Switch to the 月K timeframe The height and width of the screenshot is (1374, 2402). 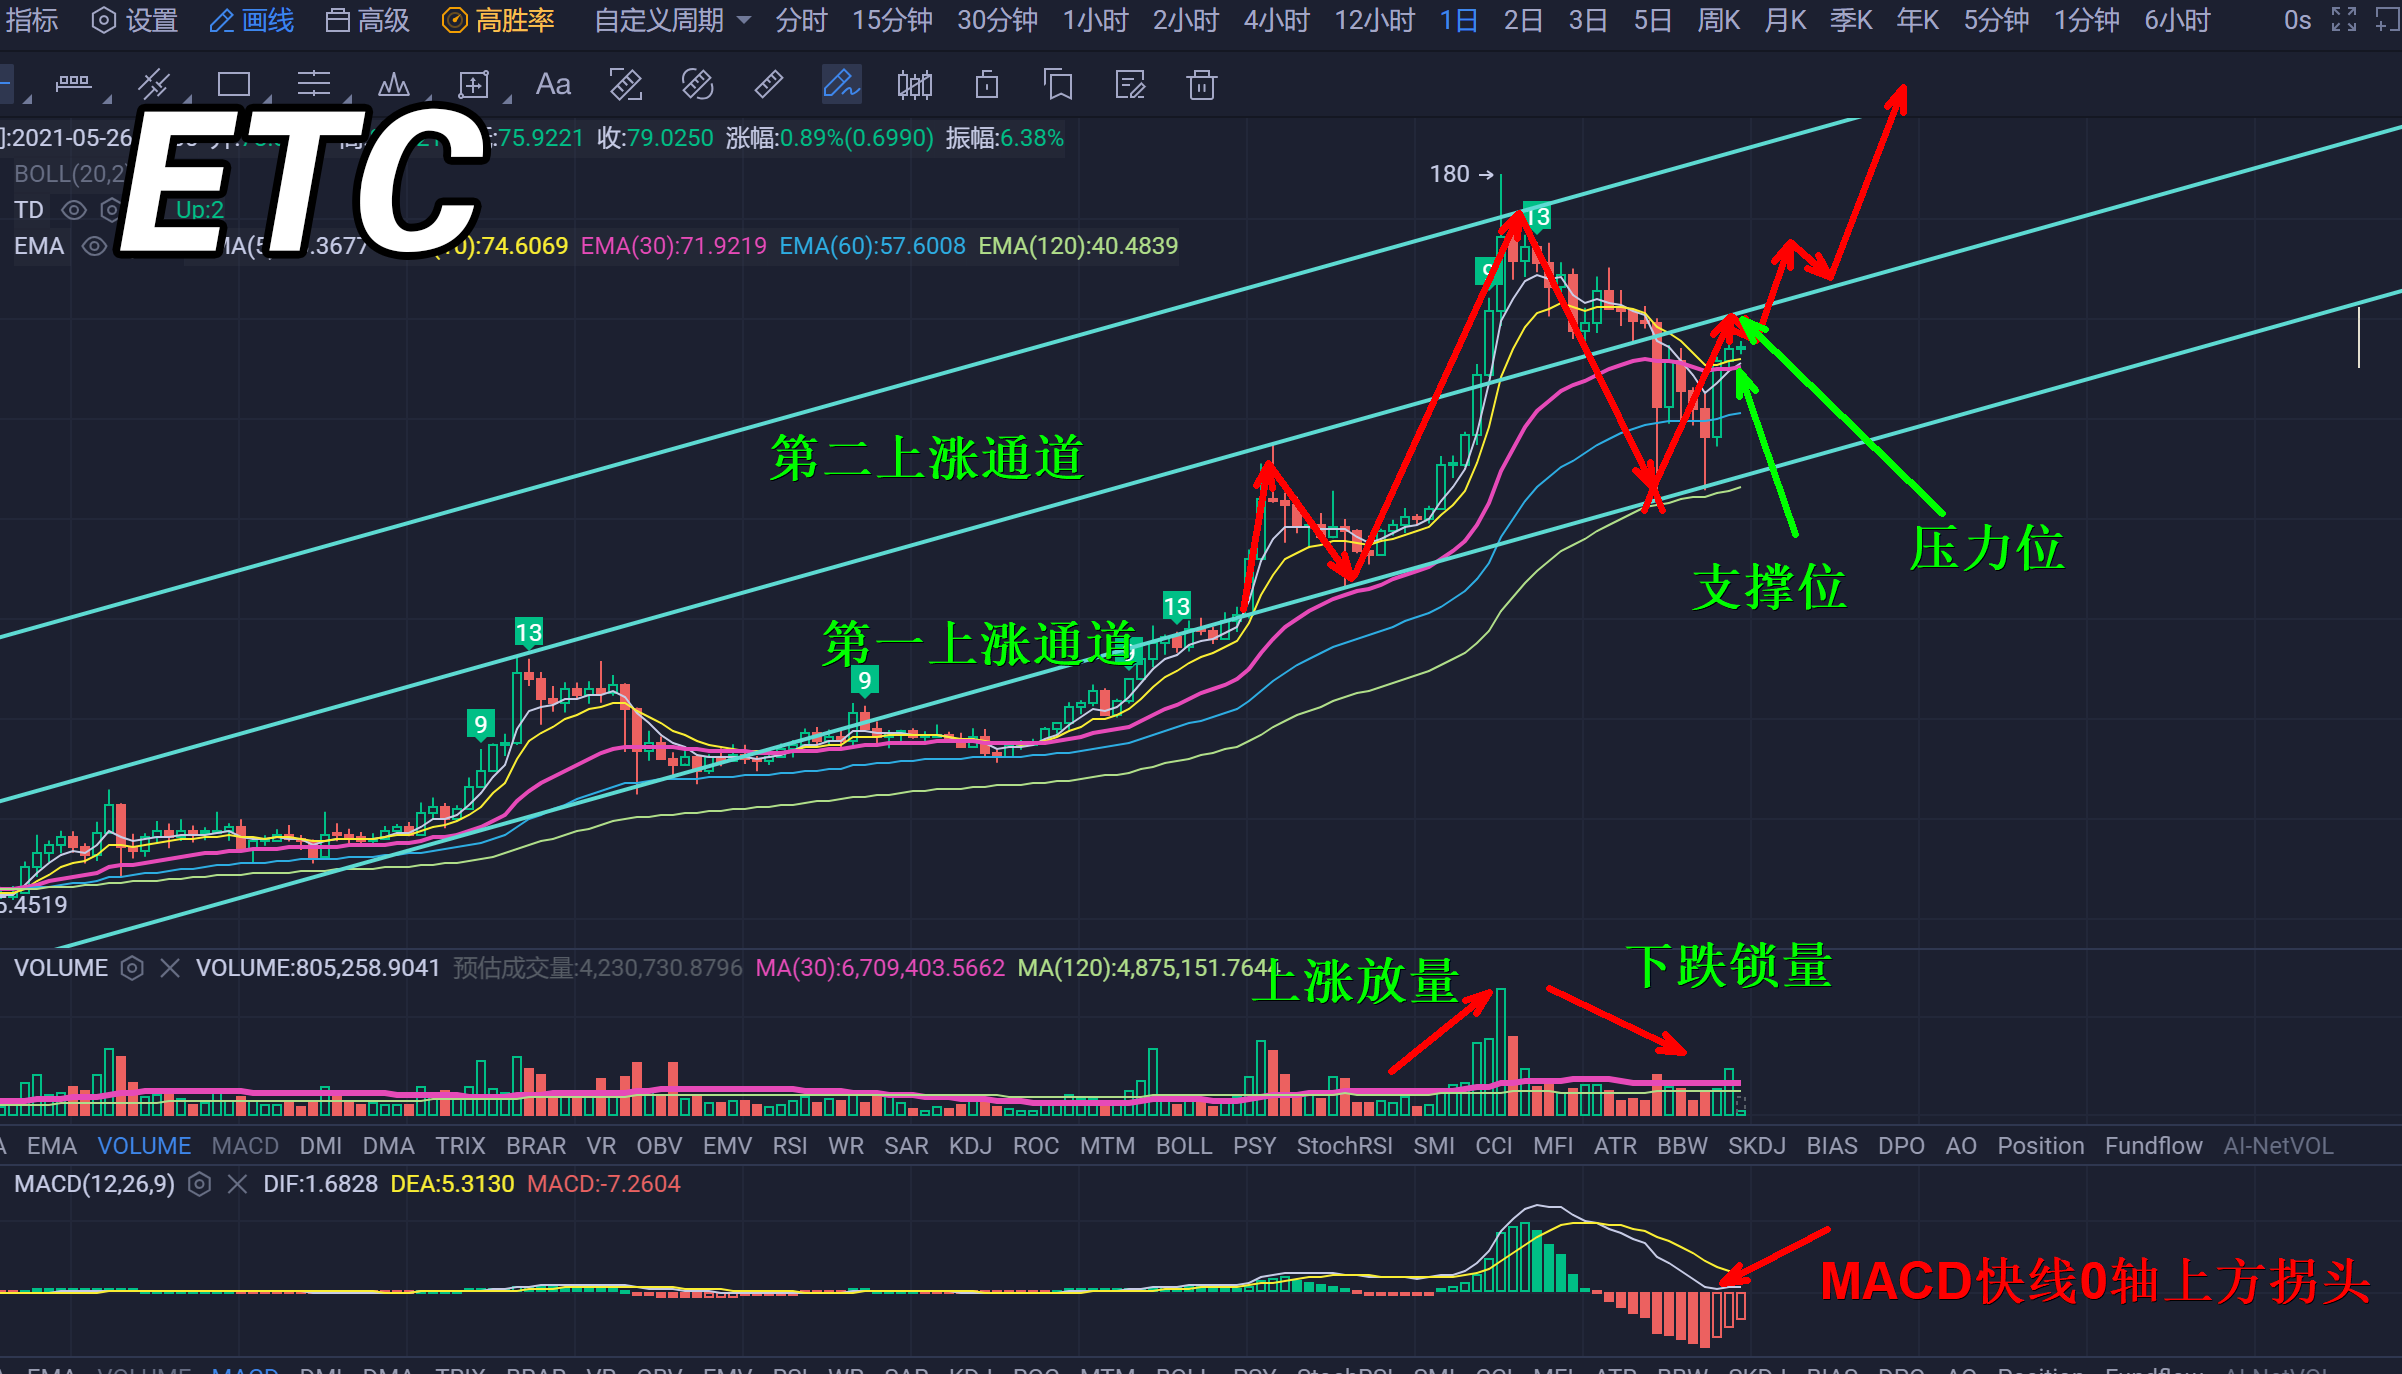[x=1785, y=20]
